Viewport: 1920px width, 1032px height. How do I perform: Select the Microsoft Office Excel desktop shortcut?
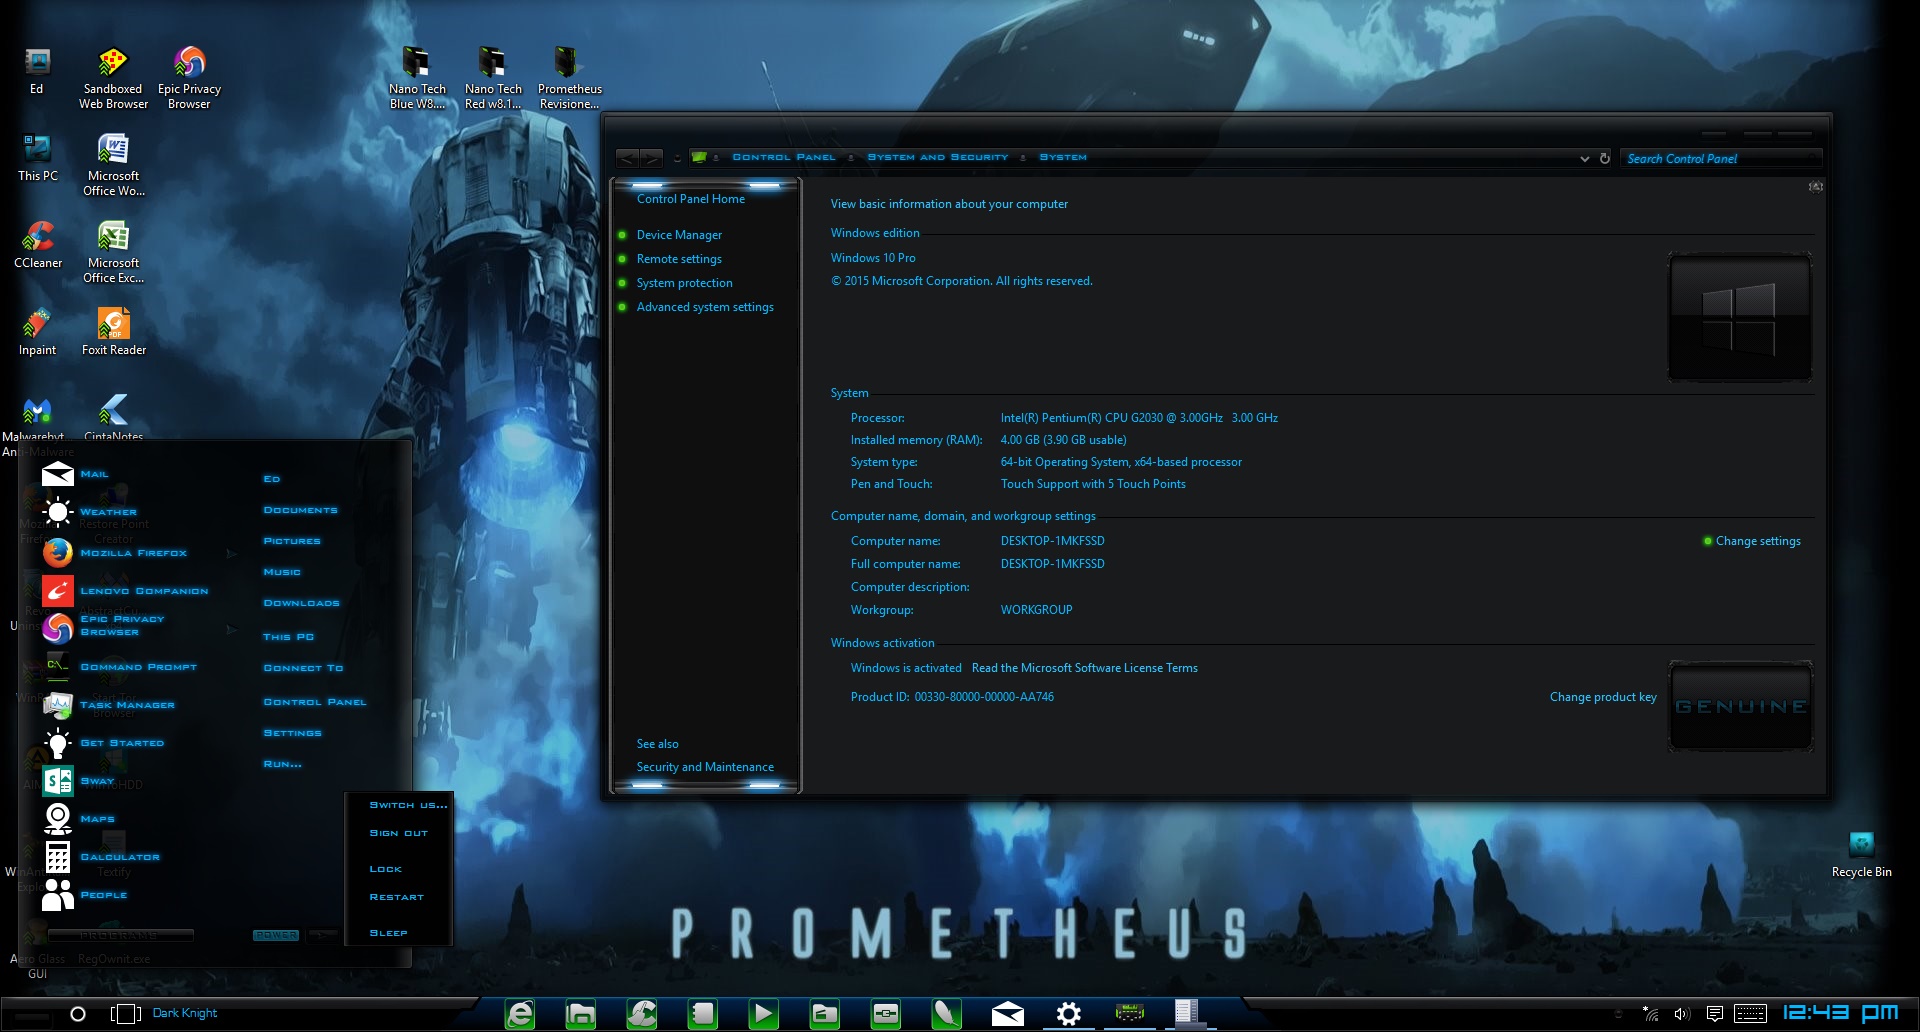[113, 252]
